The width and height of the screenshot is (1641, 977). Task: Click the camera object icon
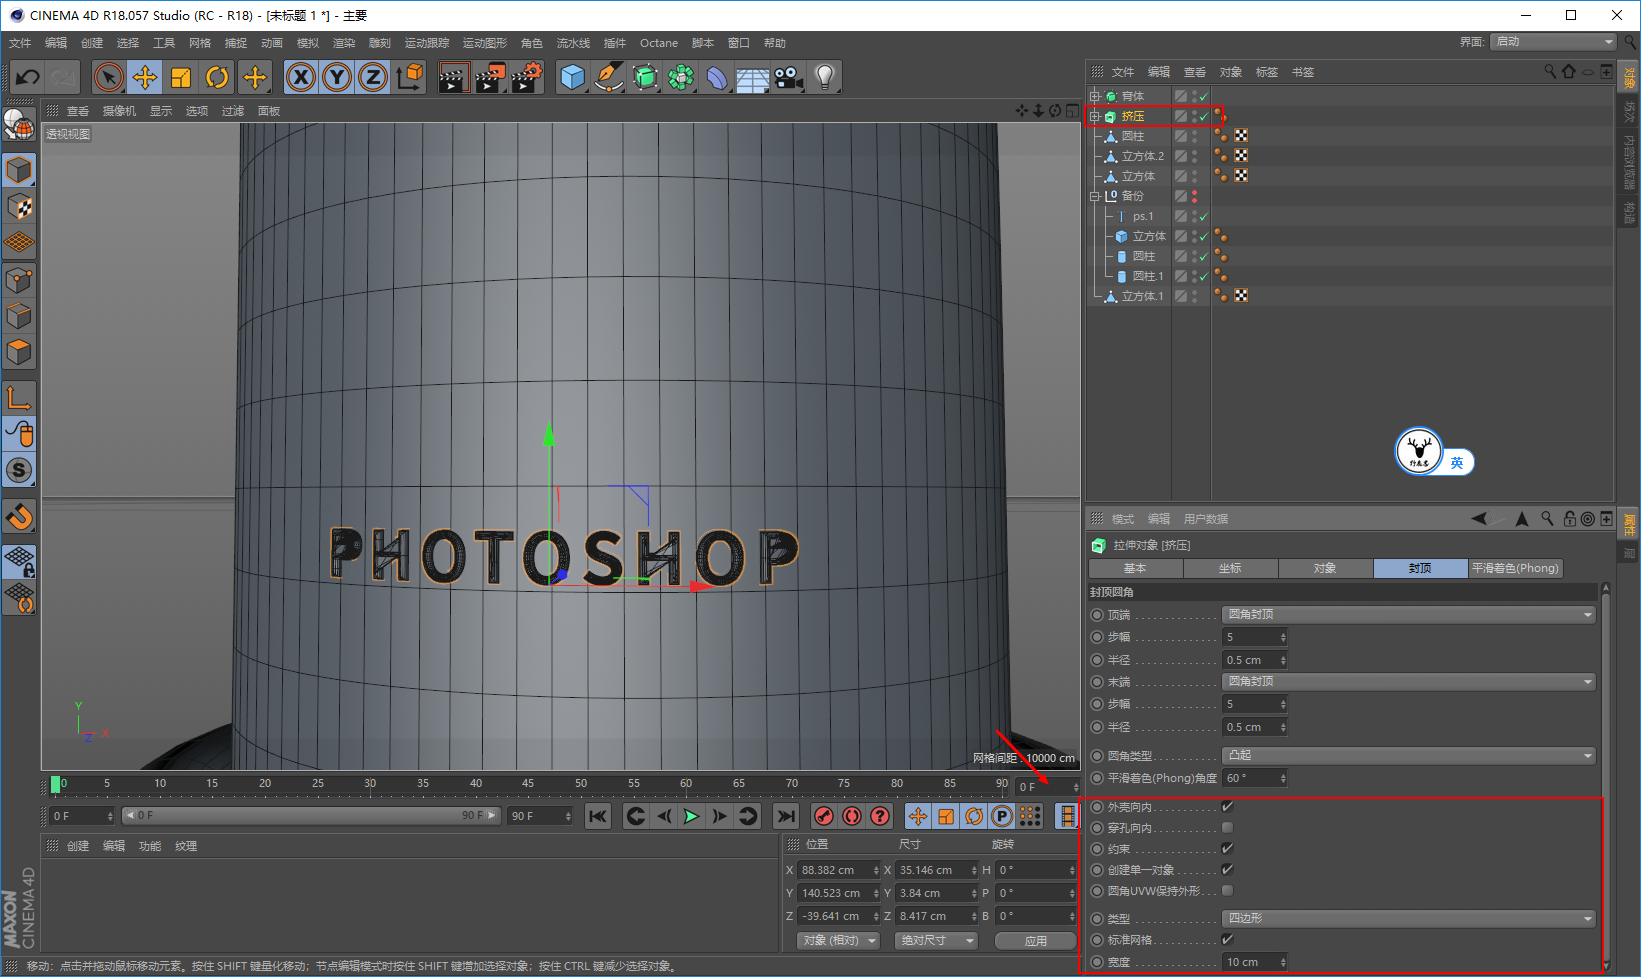coord(789,77)
